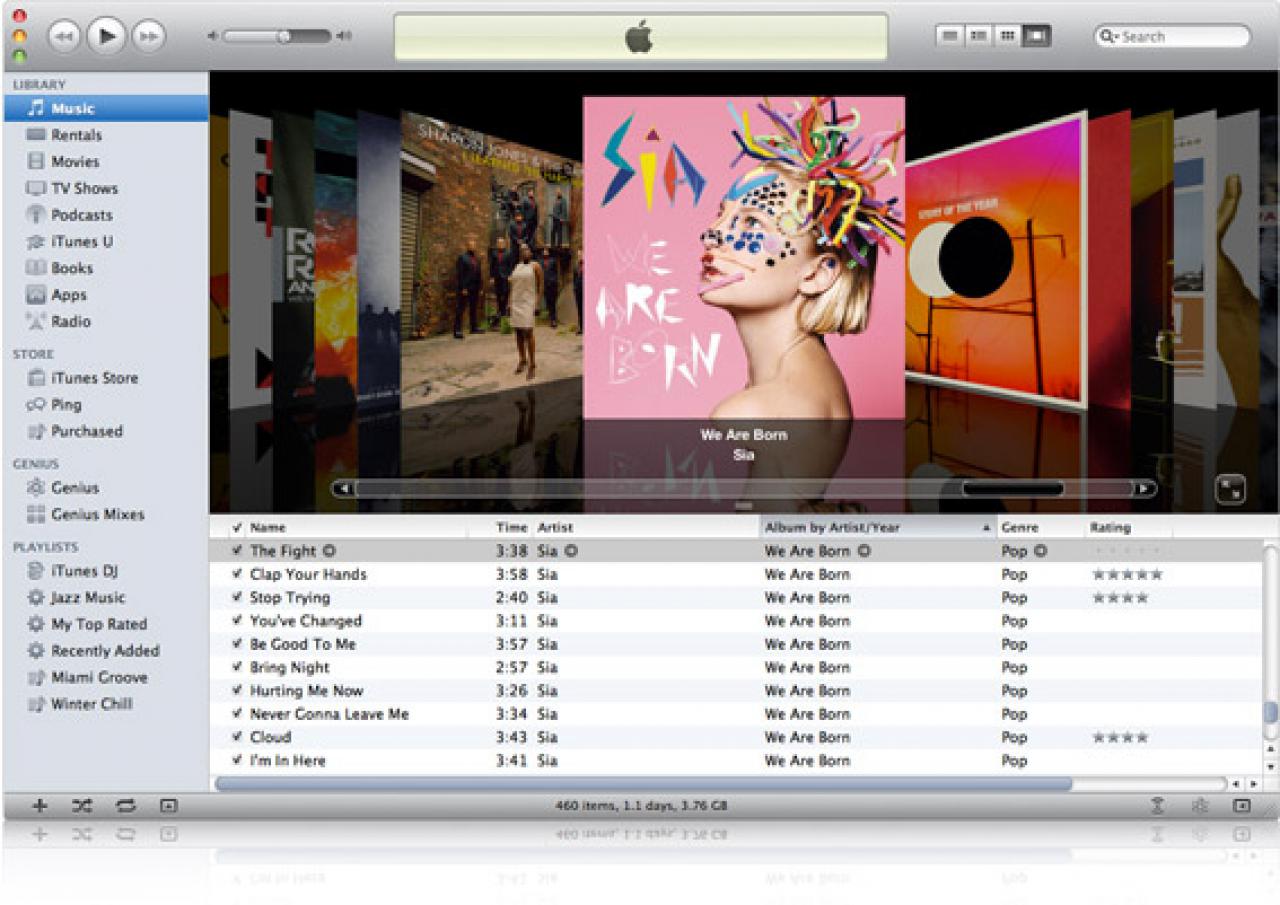The width and height of the screenshot is (1280, 905).
Task: Uncheck the song The Fight
Action: click(237, 551)
